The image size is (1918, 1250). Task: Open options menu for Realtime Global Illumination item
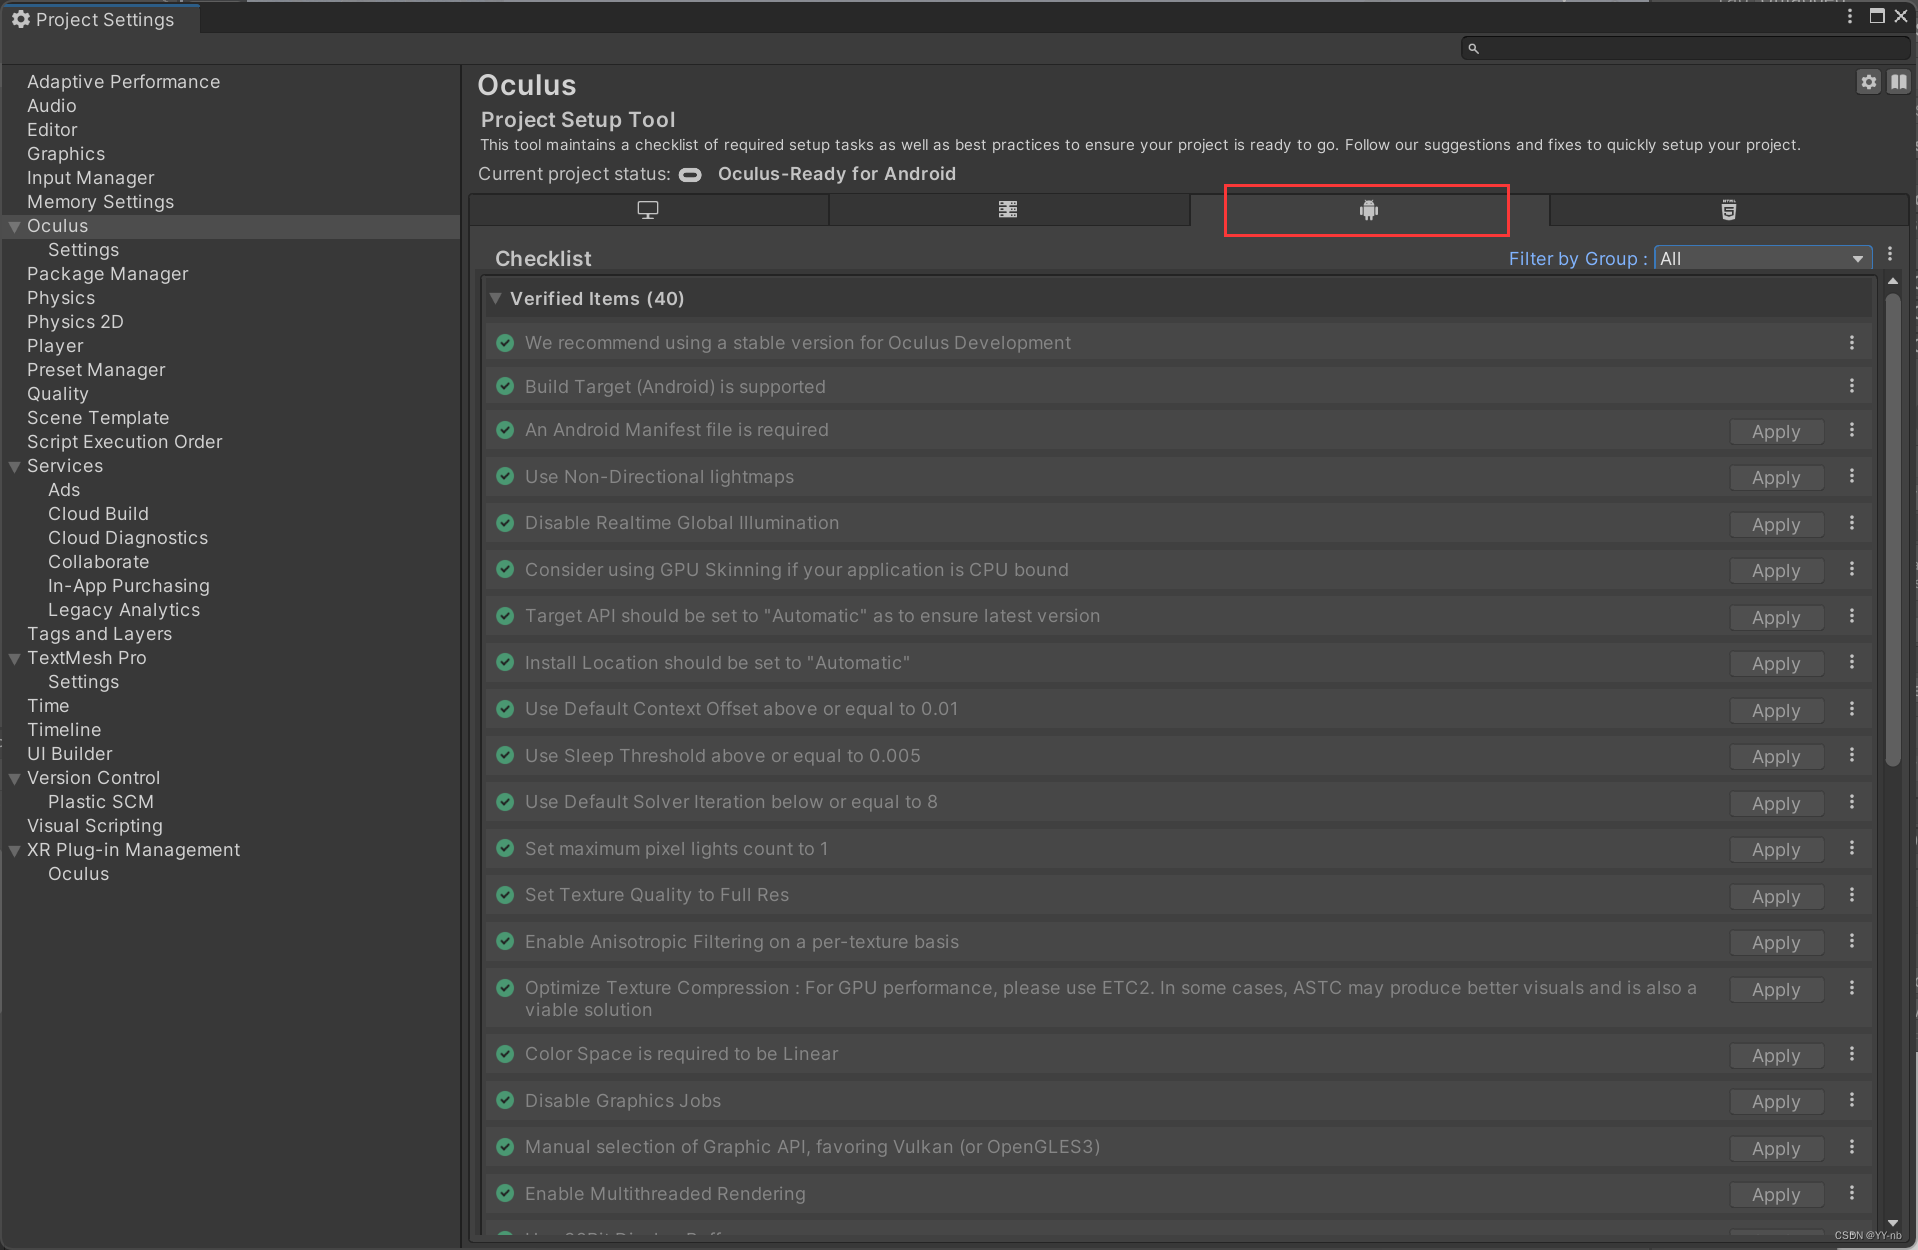click(1851, 523)
